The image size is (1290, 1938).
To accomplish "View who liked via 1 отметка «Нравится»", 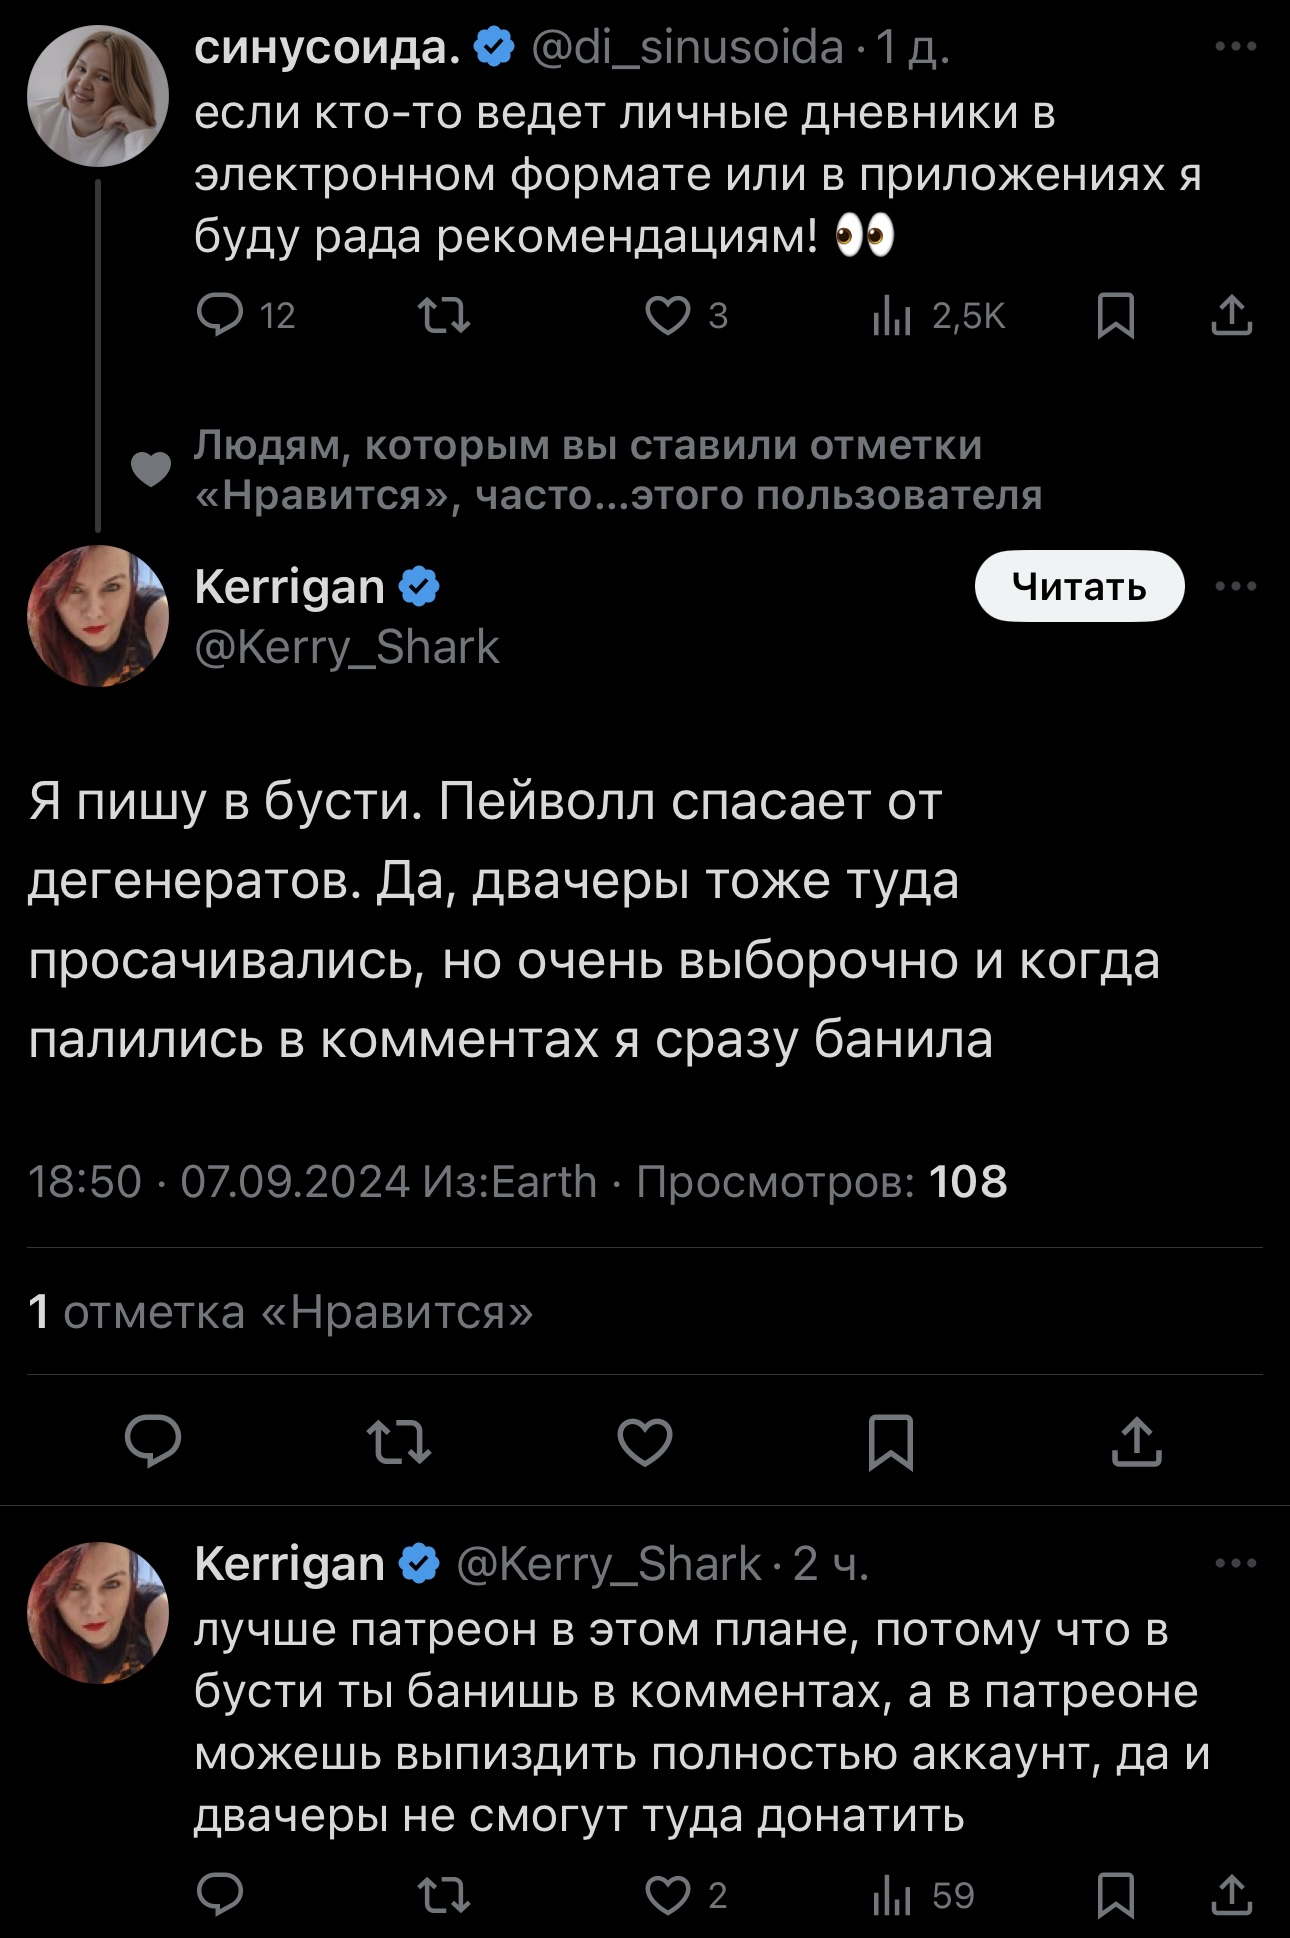I will 281,1312.
